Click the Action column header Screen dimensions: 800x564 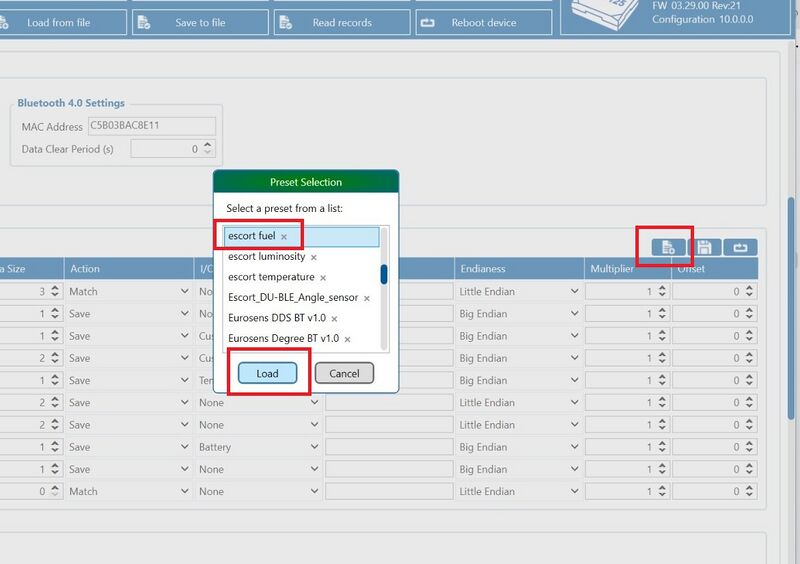129,268
